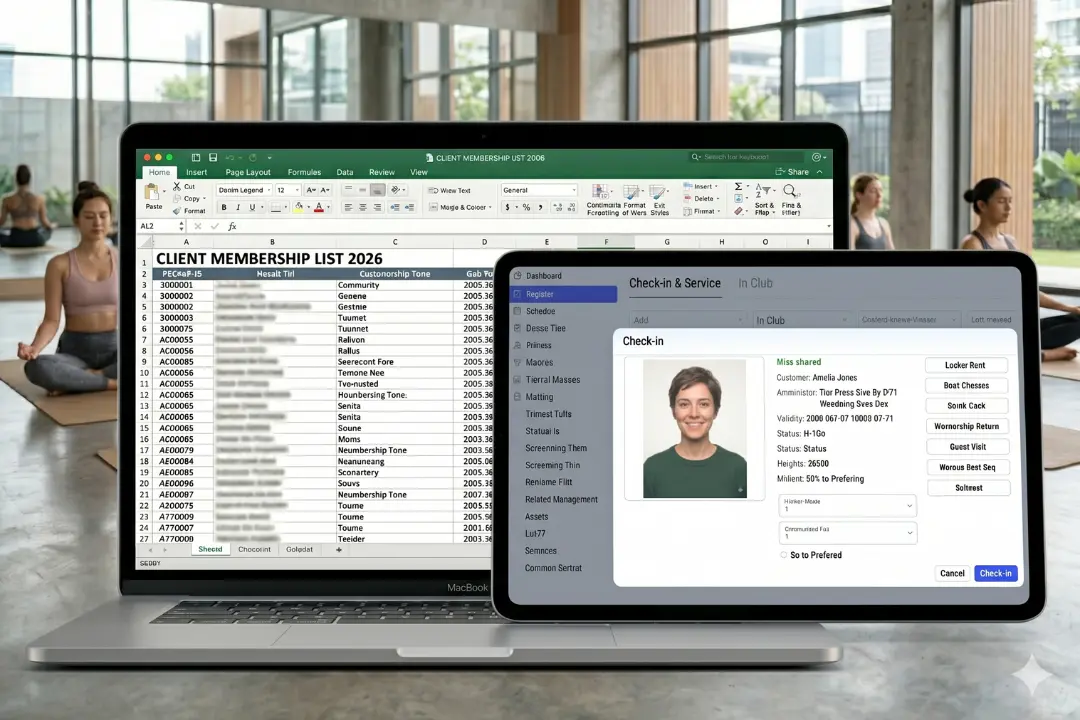This screenshot has height=720, width=1080.
Task: Open the fill color bucket swatch
Action: pyautogui.click(x=298, y=207)
